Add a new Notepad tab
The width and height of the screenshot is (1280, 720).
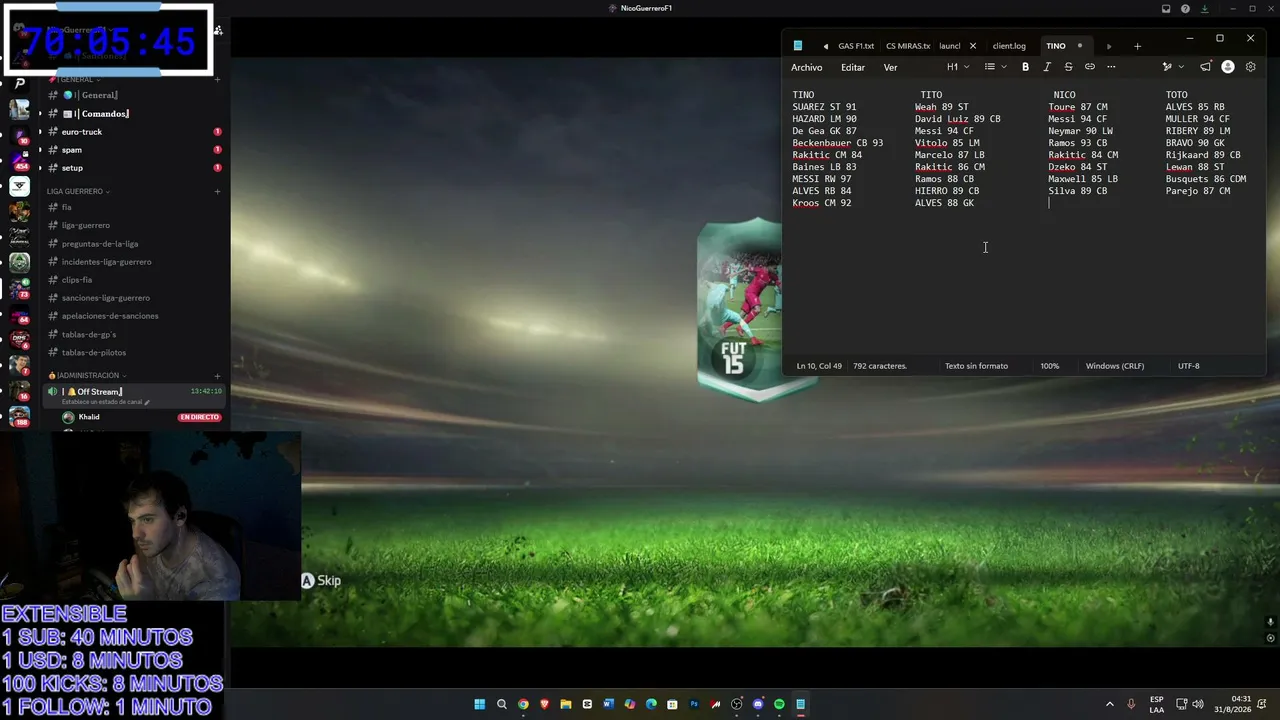coord(1137,46)
